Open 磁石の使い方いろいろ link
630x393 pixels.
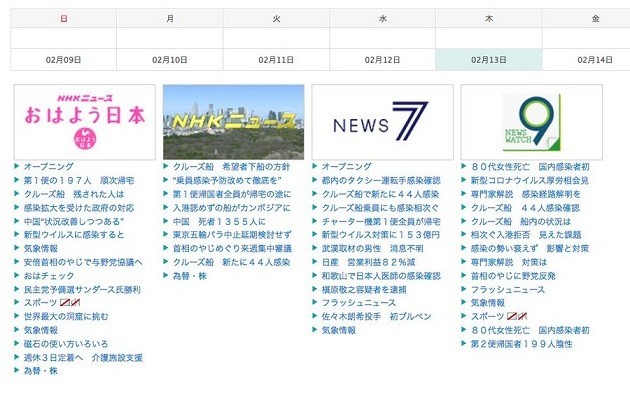click(66, 344)
